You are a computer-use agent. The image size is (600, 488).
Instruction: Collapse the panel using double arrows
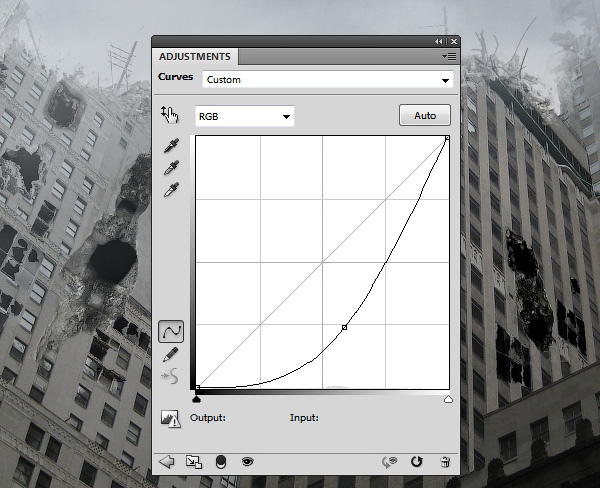[438, 41]
